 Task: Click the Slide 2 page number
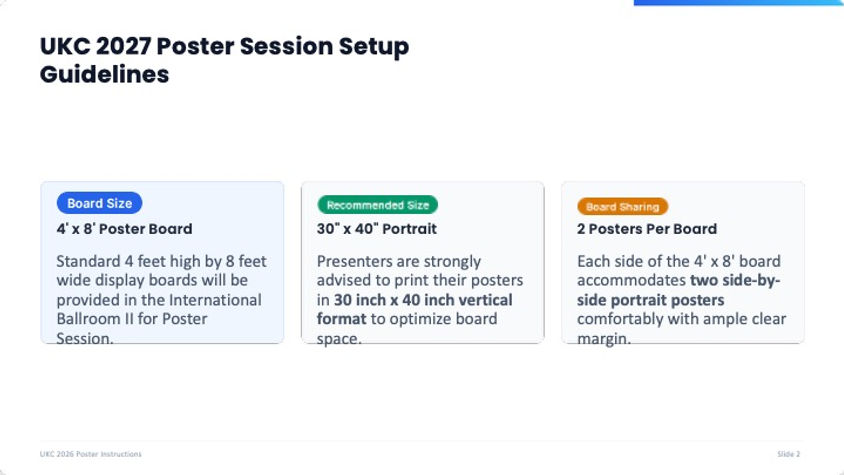coord(789,454)
